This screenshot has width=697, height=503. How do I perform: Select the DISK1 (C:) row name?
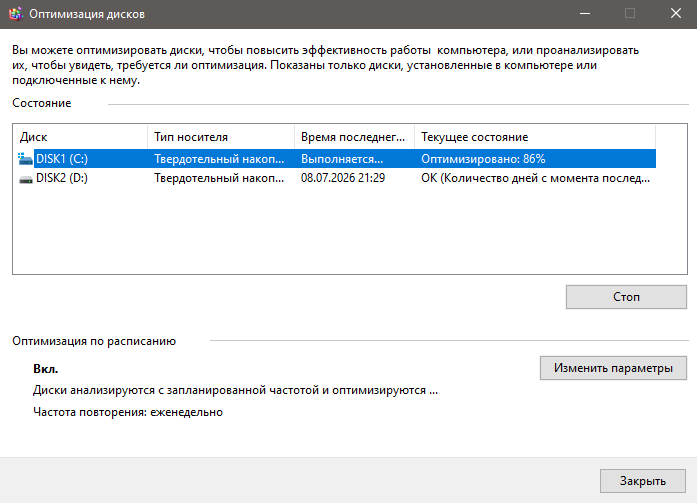62,159
